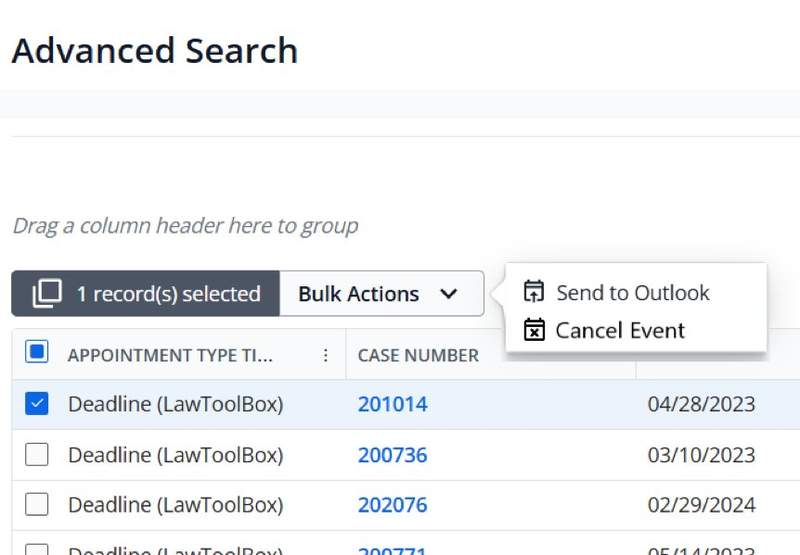Viewport: 800px width, 555px height.
Task: Click the 1 record(s) selected label
Action: tap(168, 294)
